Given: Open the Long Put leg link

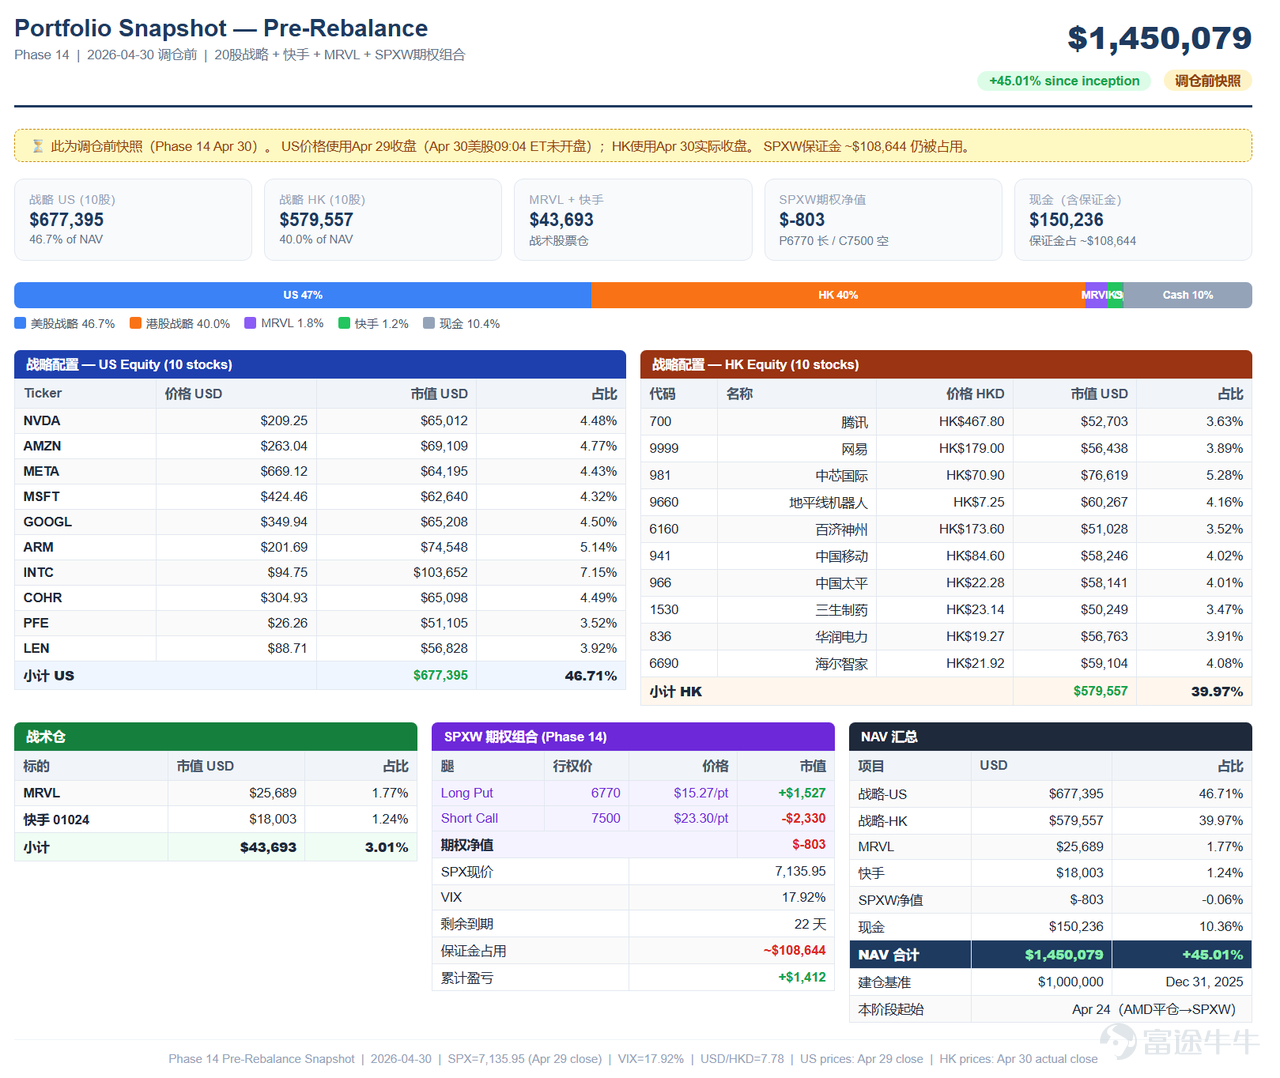Looking at the screenshot, I should point(467,793).
